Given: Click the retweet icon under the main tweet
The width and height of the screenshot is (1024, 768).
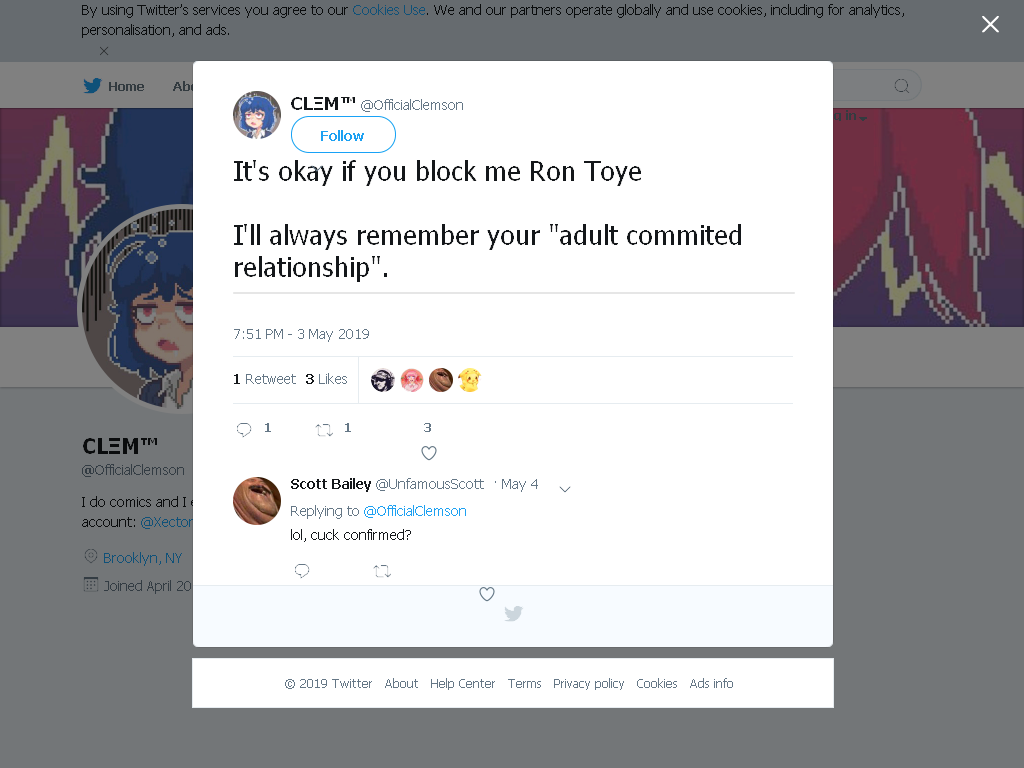Looking at the screenshot, I should pos(324,429).
